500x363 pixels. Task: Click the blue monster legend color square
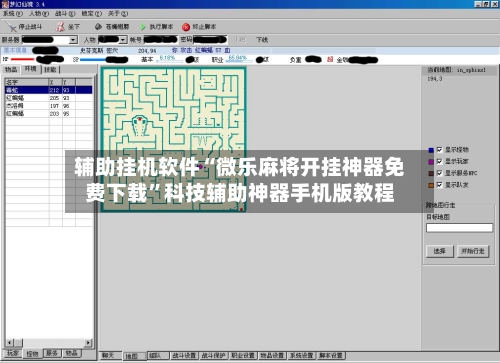click(x=431, y=150)
